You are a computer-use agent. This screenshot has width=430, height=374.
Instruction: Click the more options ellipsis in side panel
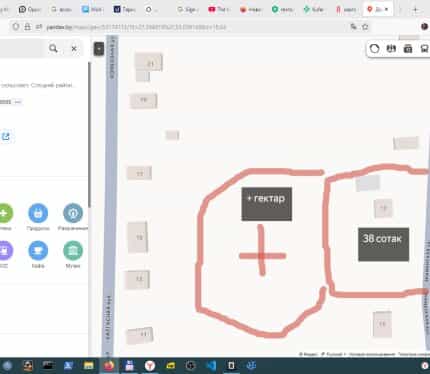[18, 102]
